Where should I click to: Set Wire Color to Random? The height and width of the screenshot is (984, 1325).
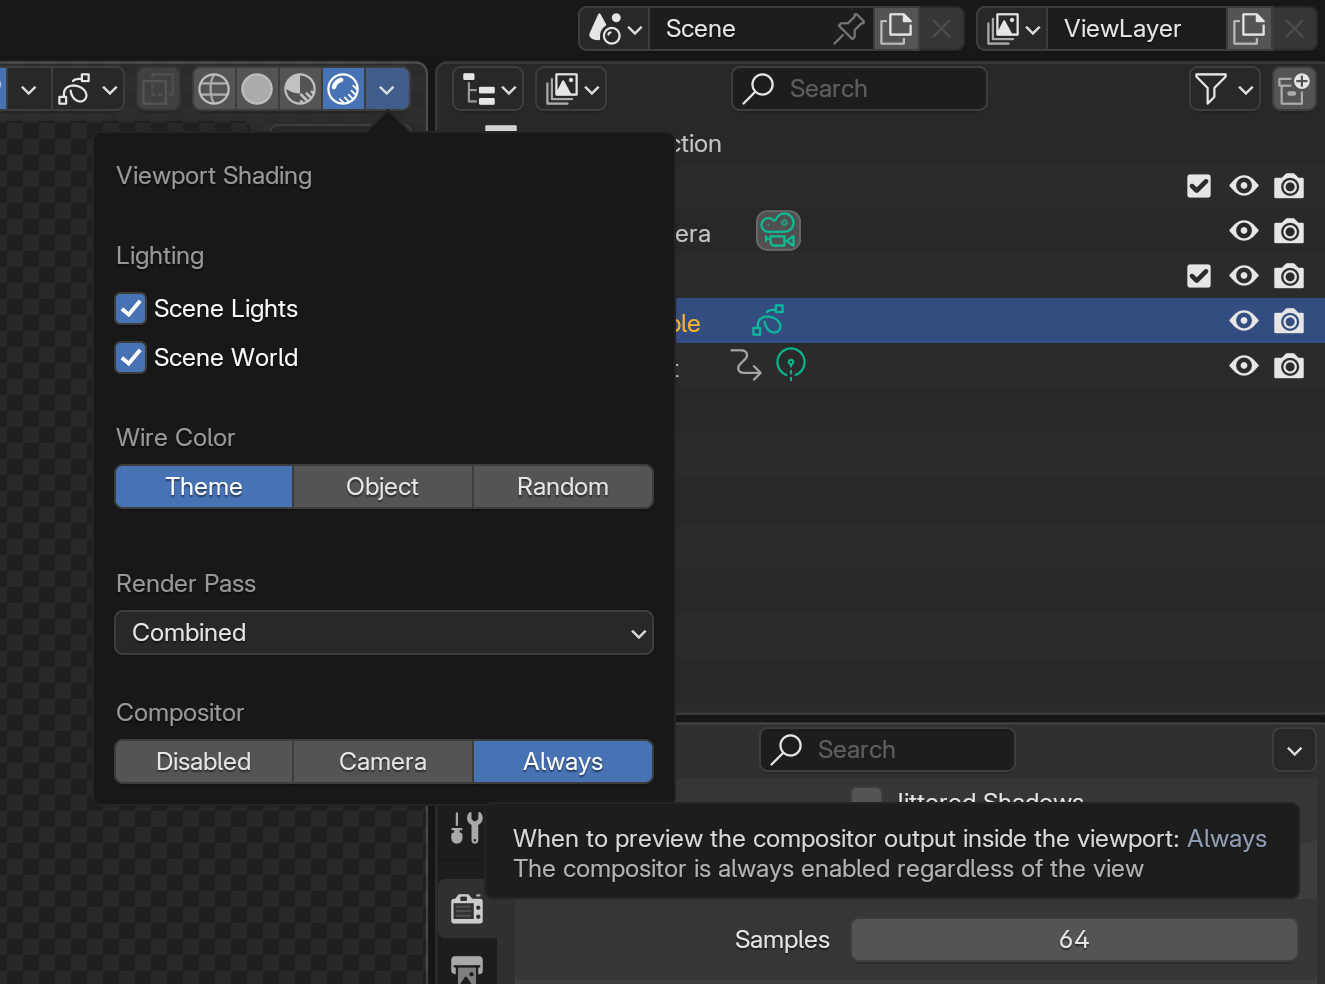[x=563, y=487]
